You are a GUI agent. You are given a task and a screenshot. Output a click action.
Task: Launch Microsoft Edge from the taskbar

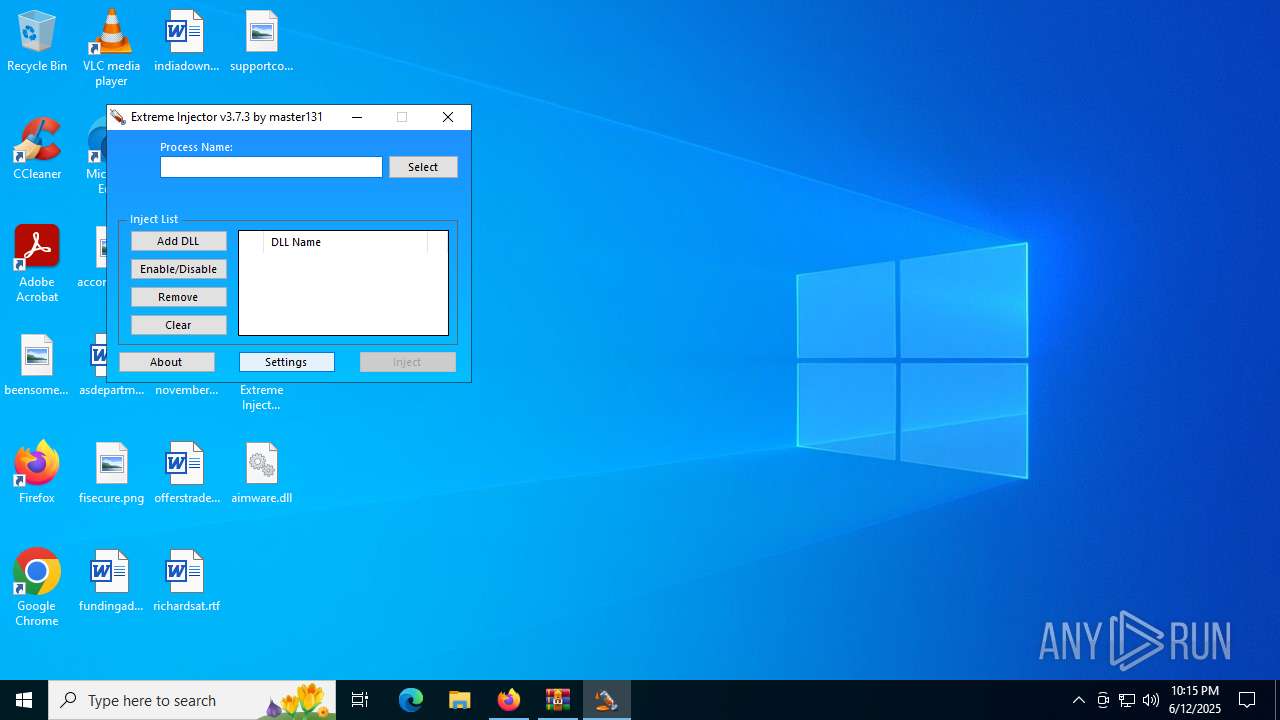click(x=411, y=700)
